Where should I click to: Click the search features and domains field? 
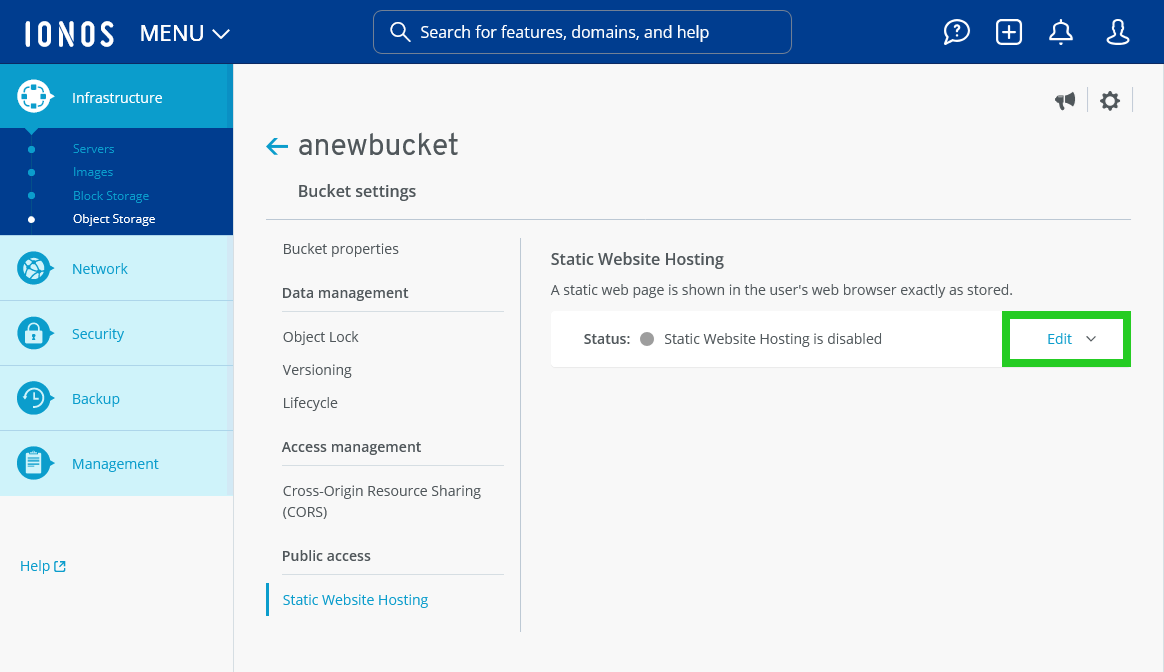click(582, 32)
